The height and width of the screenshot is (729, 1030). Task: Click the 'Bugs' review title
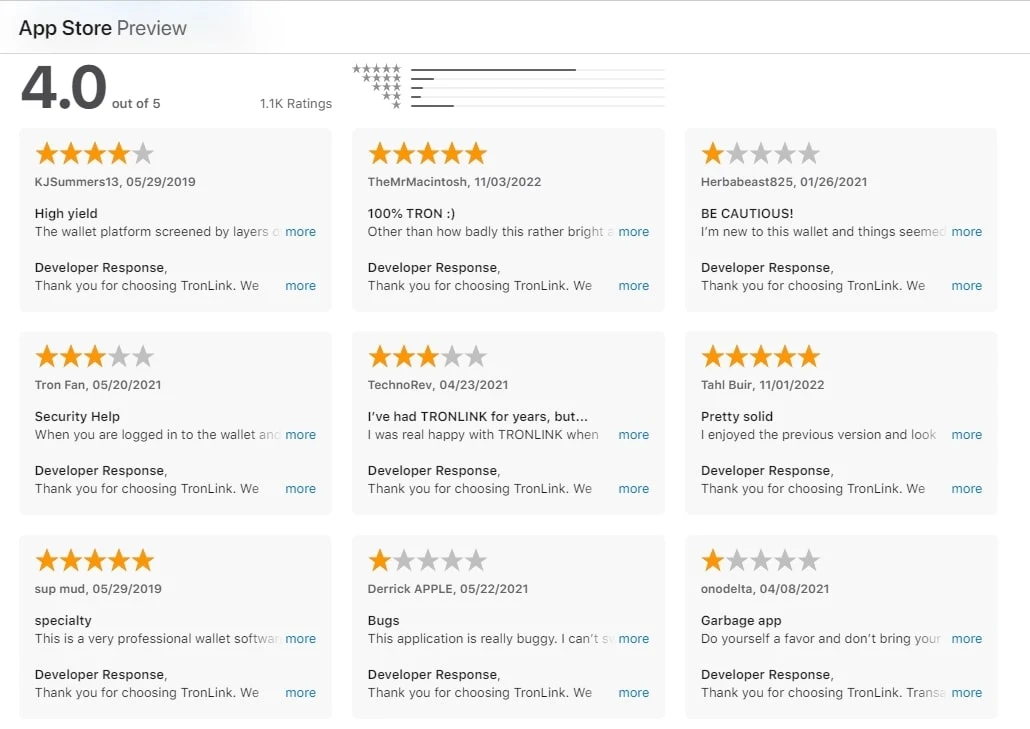pos(384,621)
